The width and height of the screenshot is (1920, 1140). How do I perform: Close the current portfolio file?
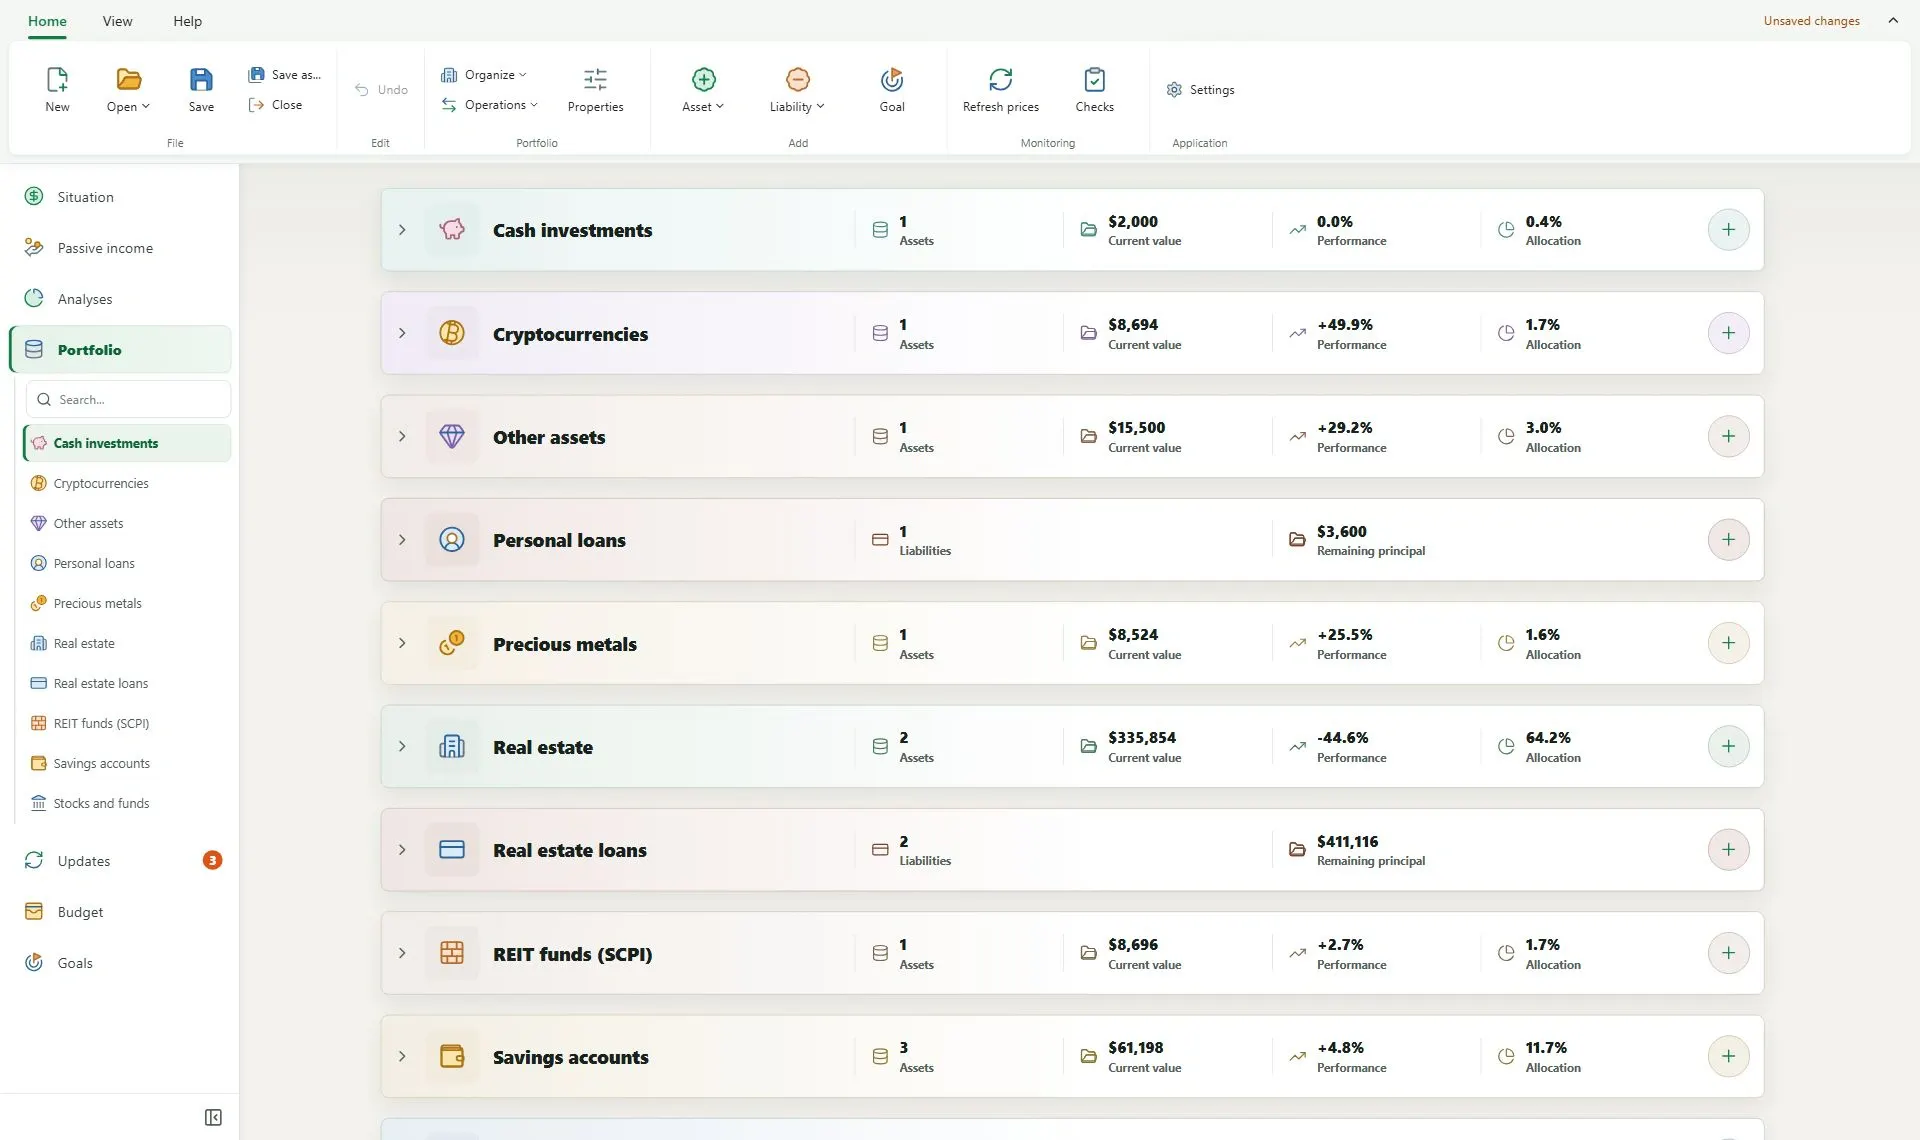coord(276,105)
